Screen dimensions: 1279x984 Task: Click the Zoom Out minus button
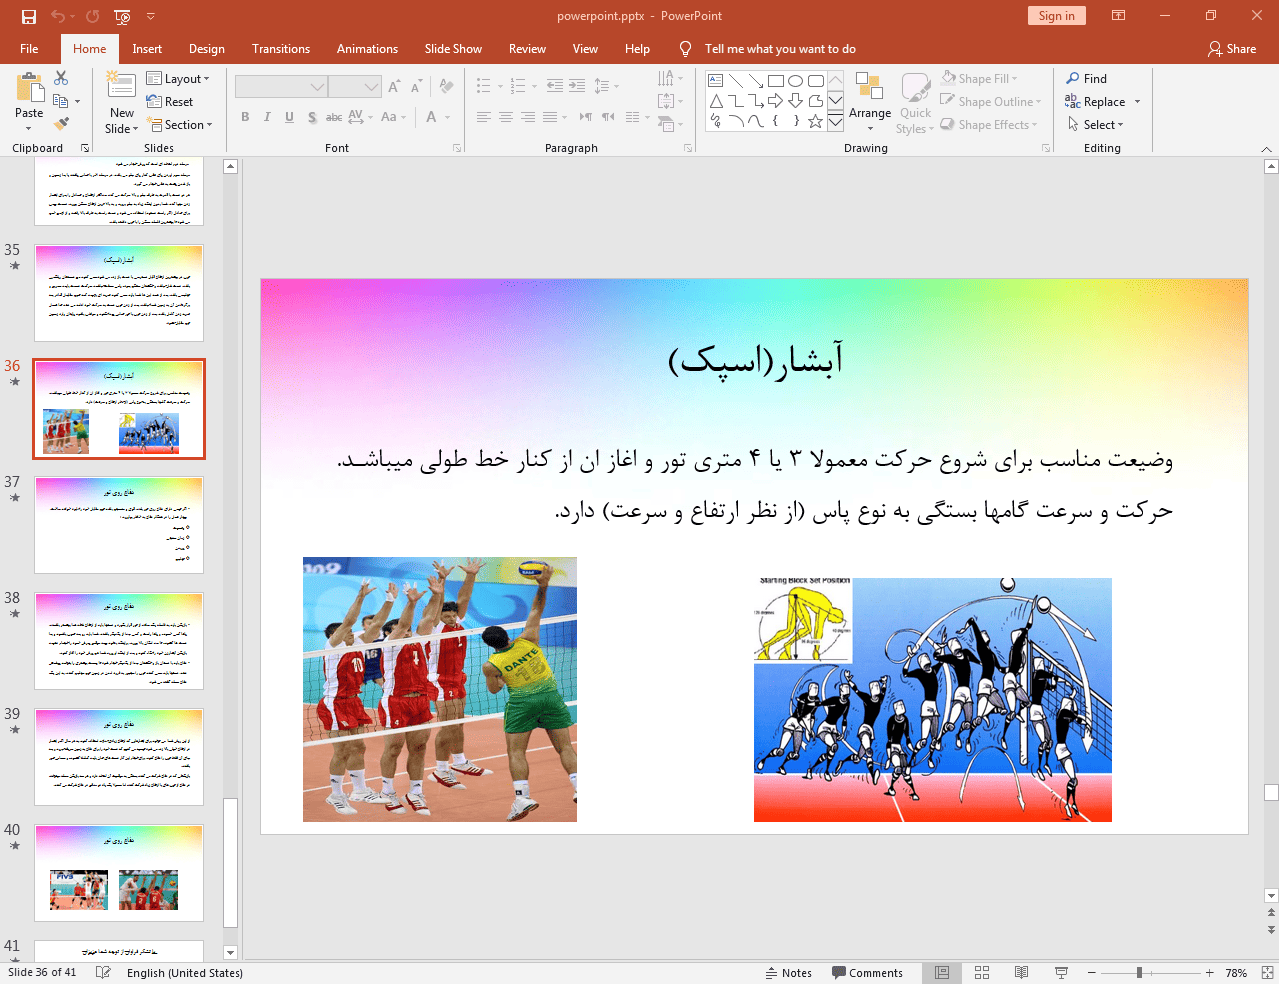click(1092, 972)
